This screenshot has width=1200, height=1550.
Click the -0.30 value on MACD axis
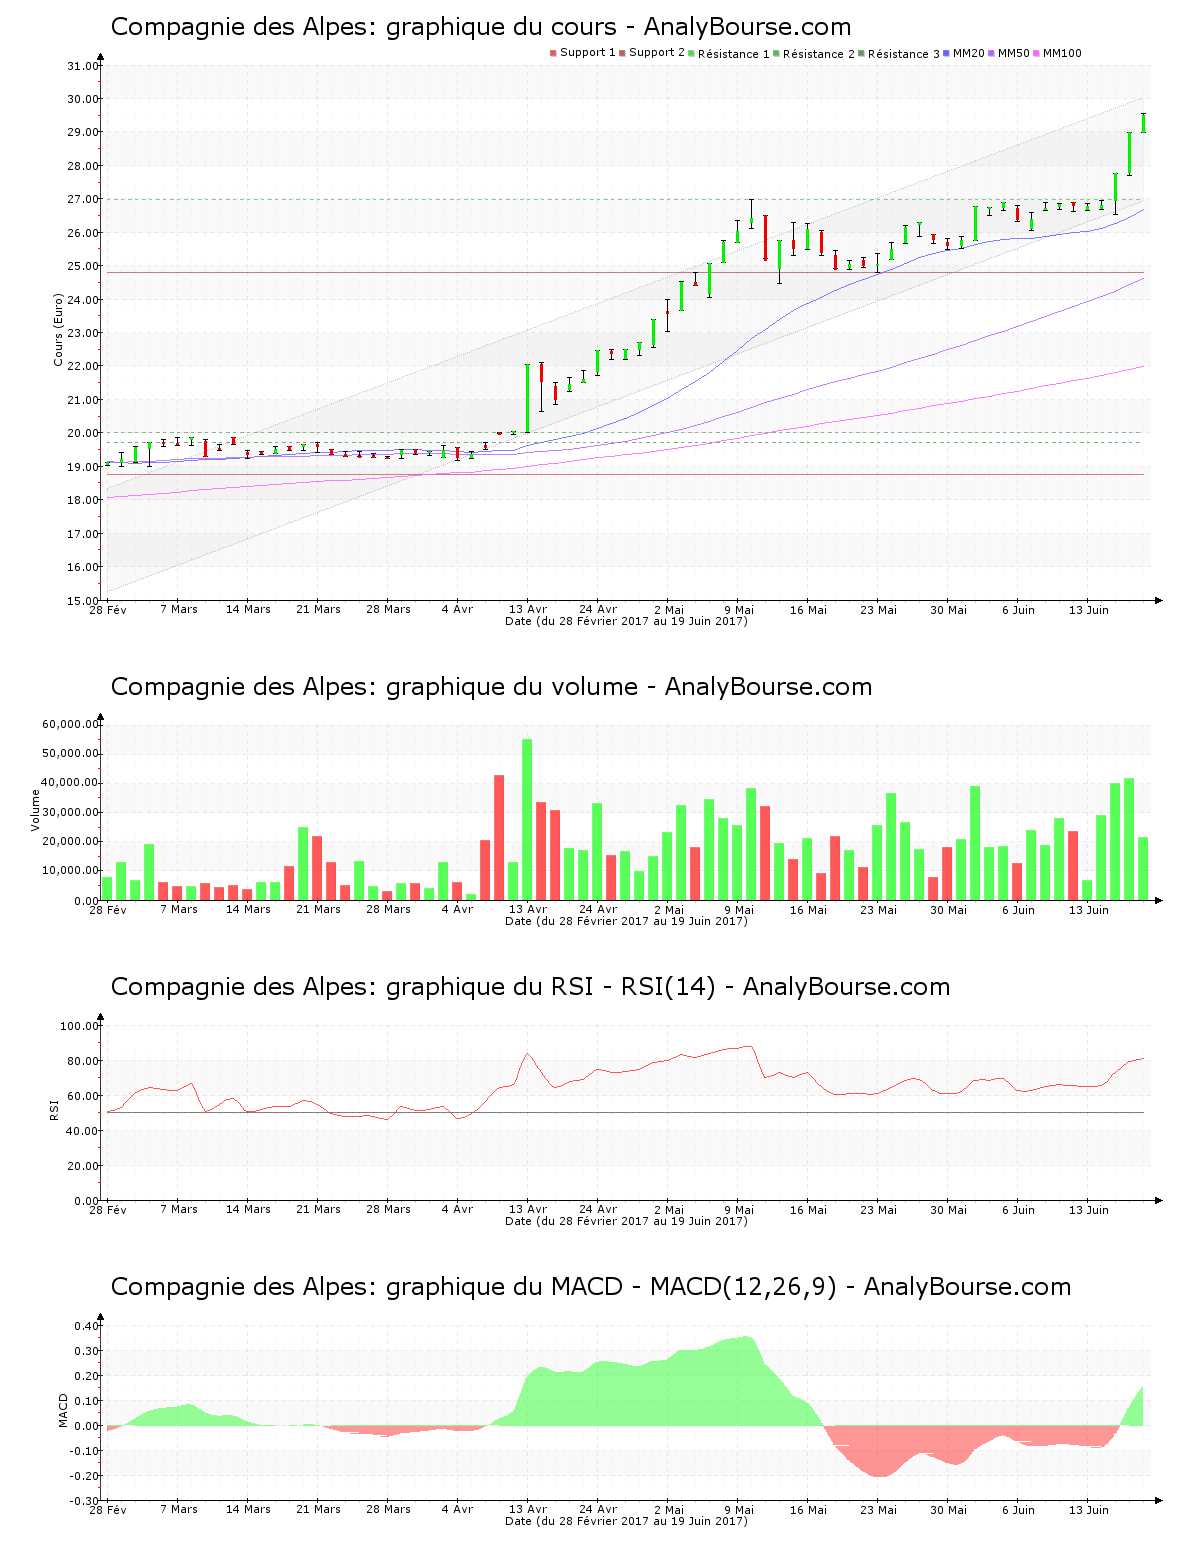tap(84, 1501)
